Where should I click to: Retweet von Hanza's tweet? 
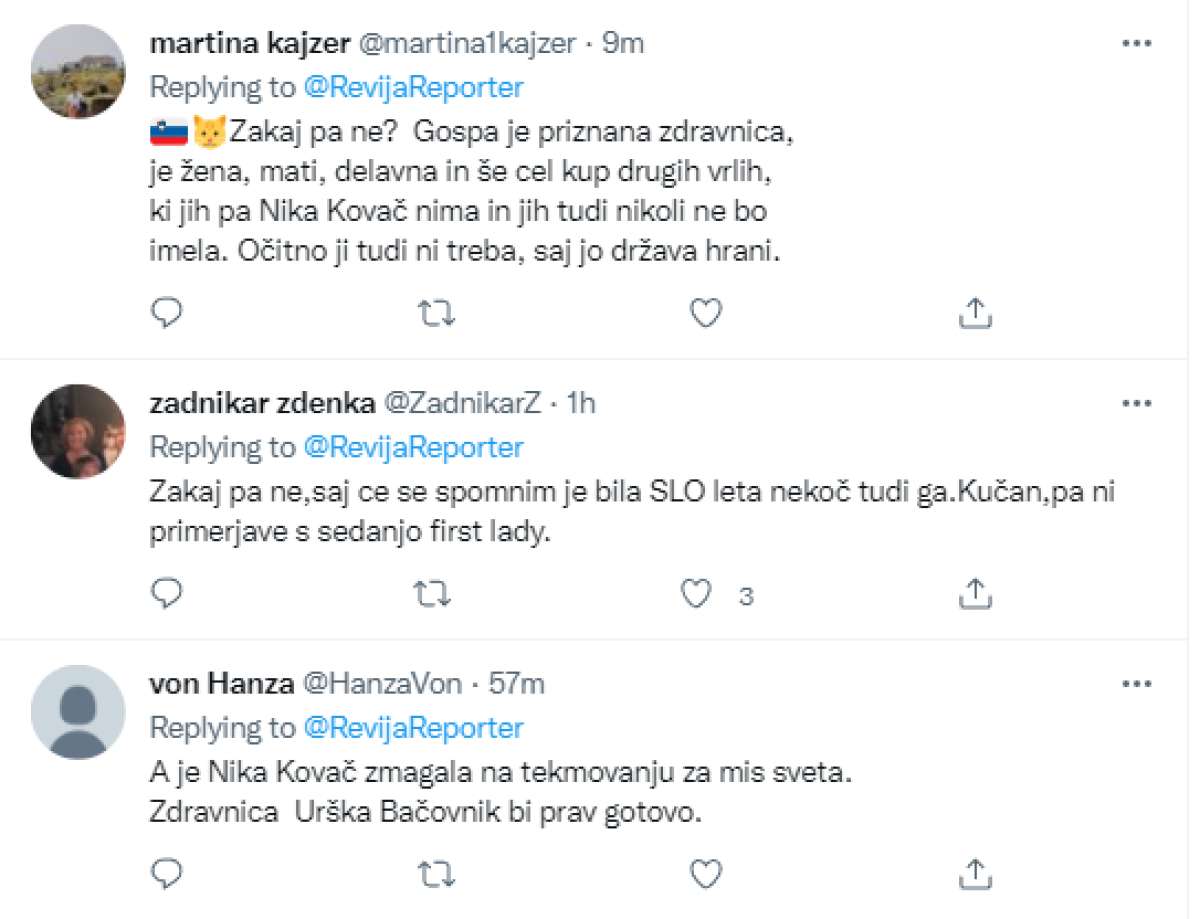[435, 875]
